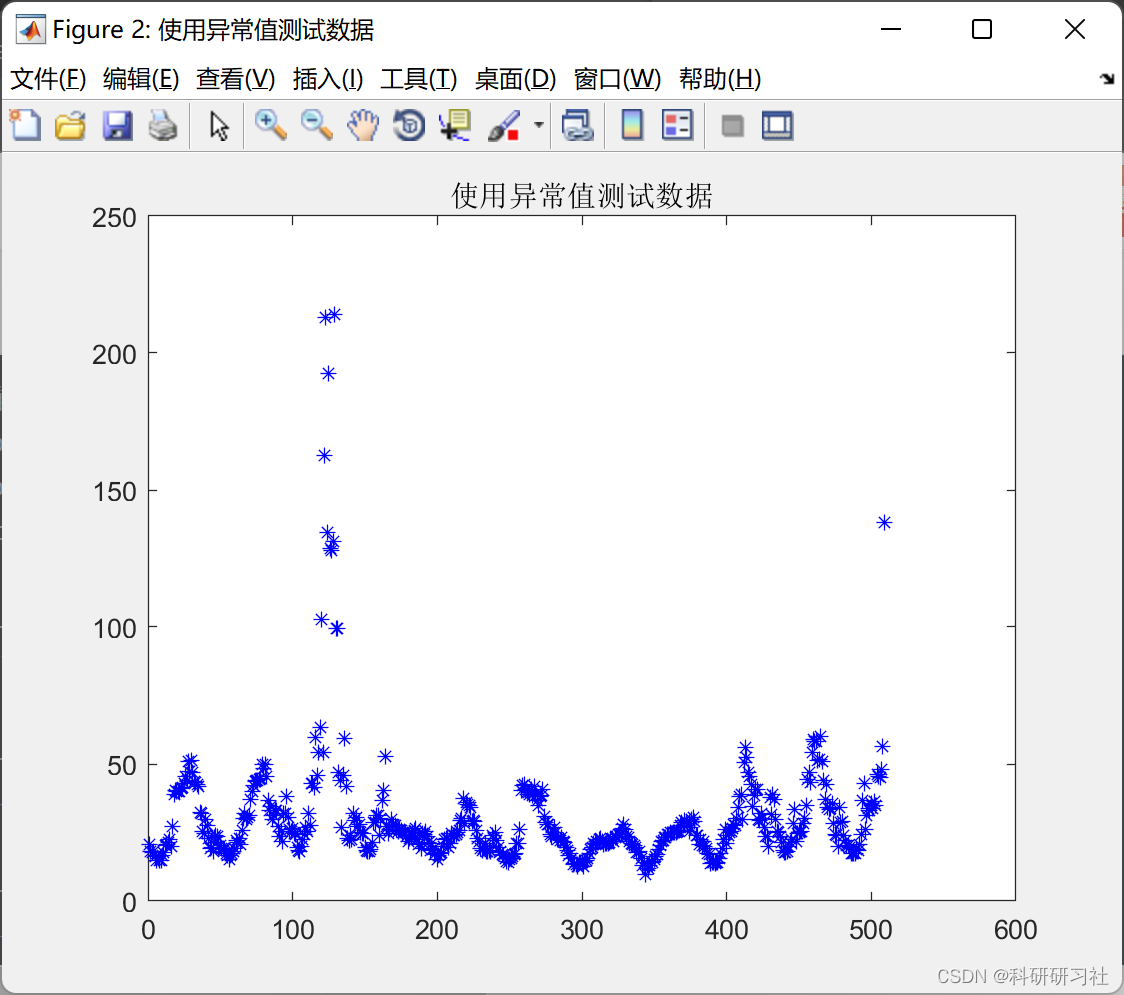Open the 帮助(H) menu
Image resolution: width=1124 pixels, height=995 pixels.
(x=720, y=79)
